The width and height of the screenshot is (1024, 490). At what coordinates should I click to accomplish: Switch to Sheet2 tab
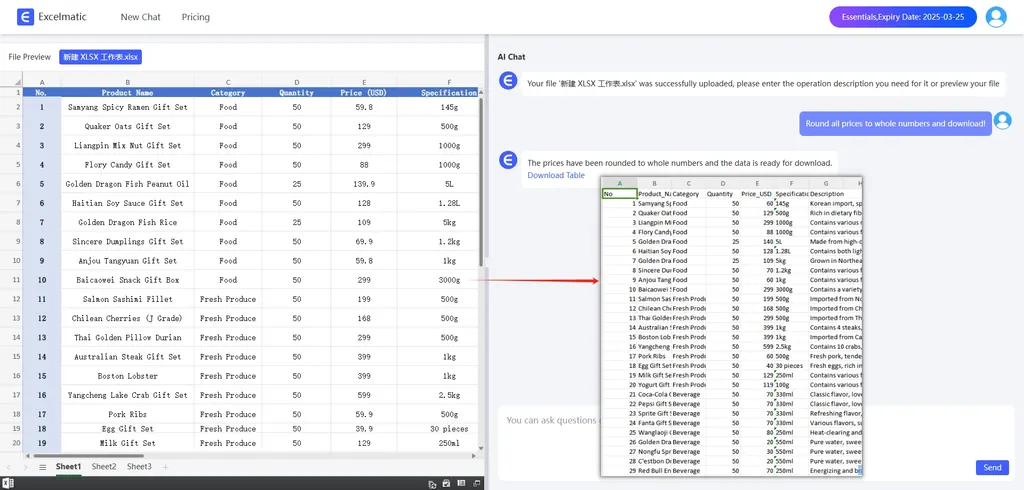click(104, 467)
